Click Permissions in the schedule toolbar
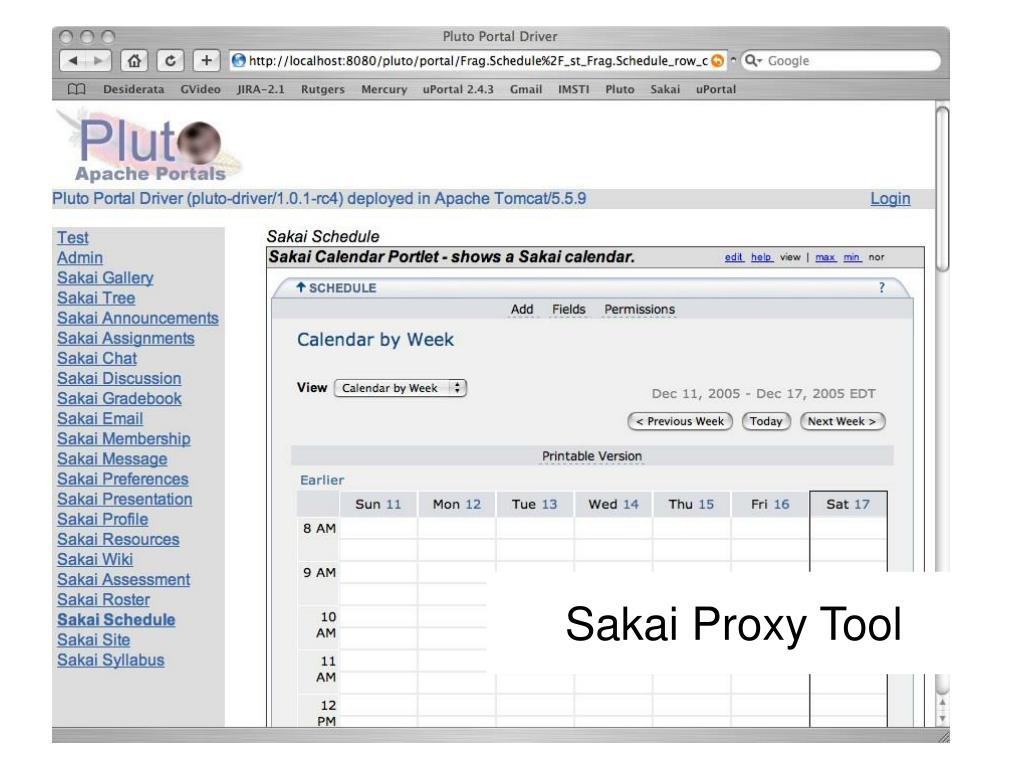Image resolution: width=1024 pixels, height=768 pixels. (x=639, y=310)
